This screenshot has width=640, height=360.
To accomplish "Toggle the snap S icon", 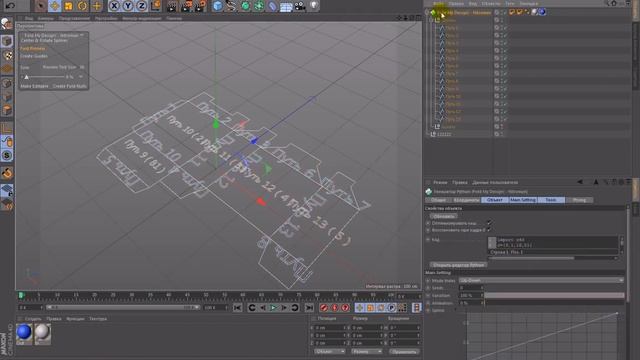I will [x=7, y=156].
